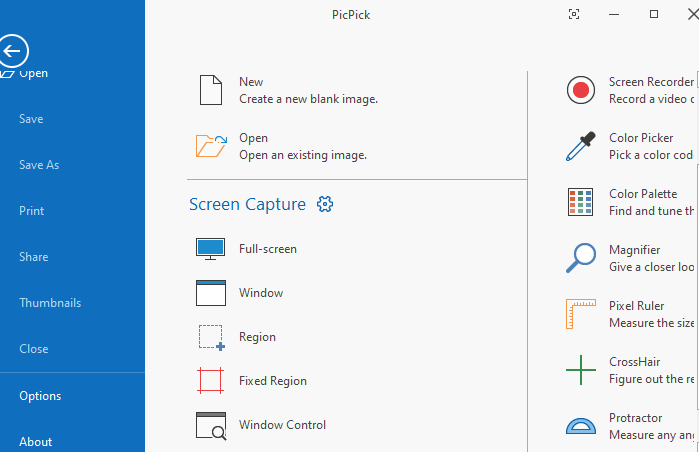Click 'Create a new blank image.' text

point(308,99)
